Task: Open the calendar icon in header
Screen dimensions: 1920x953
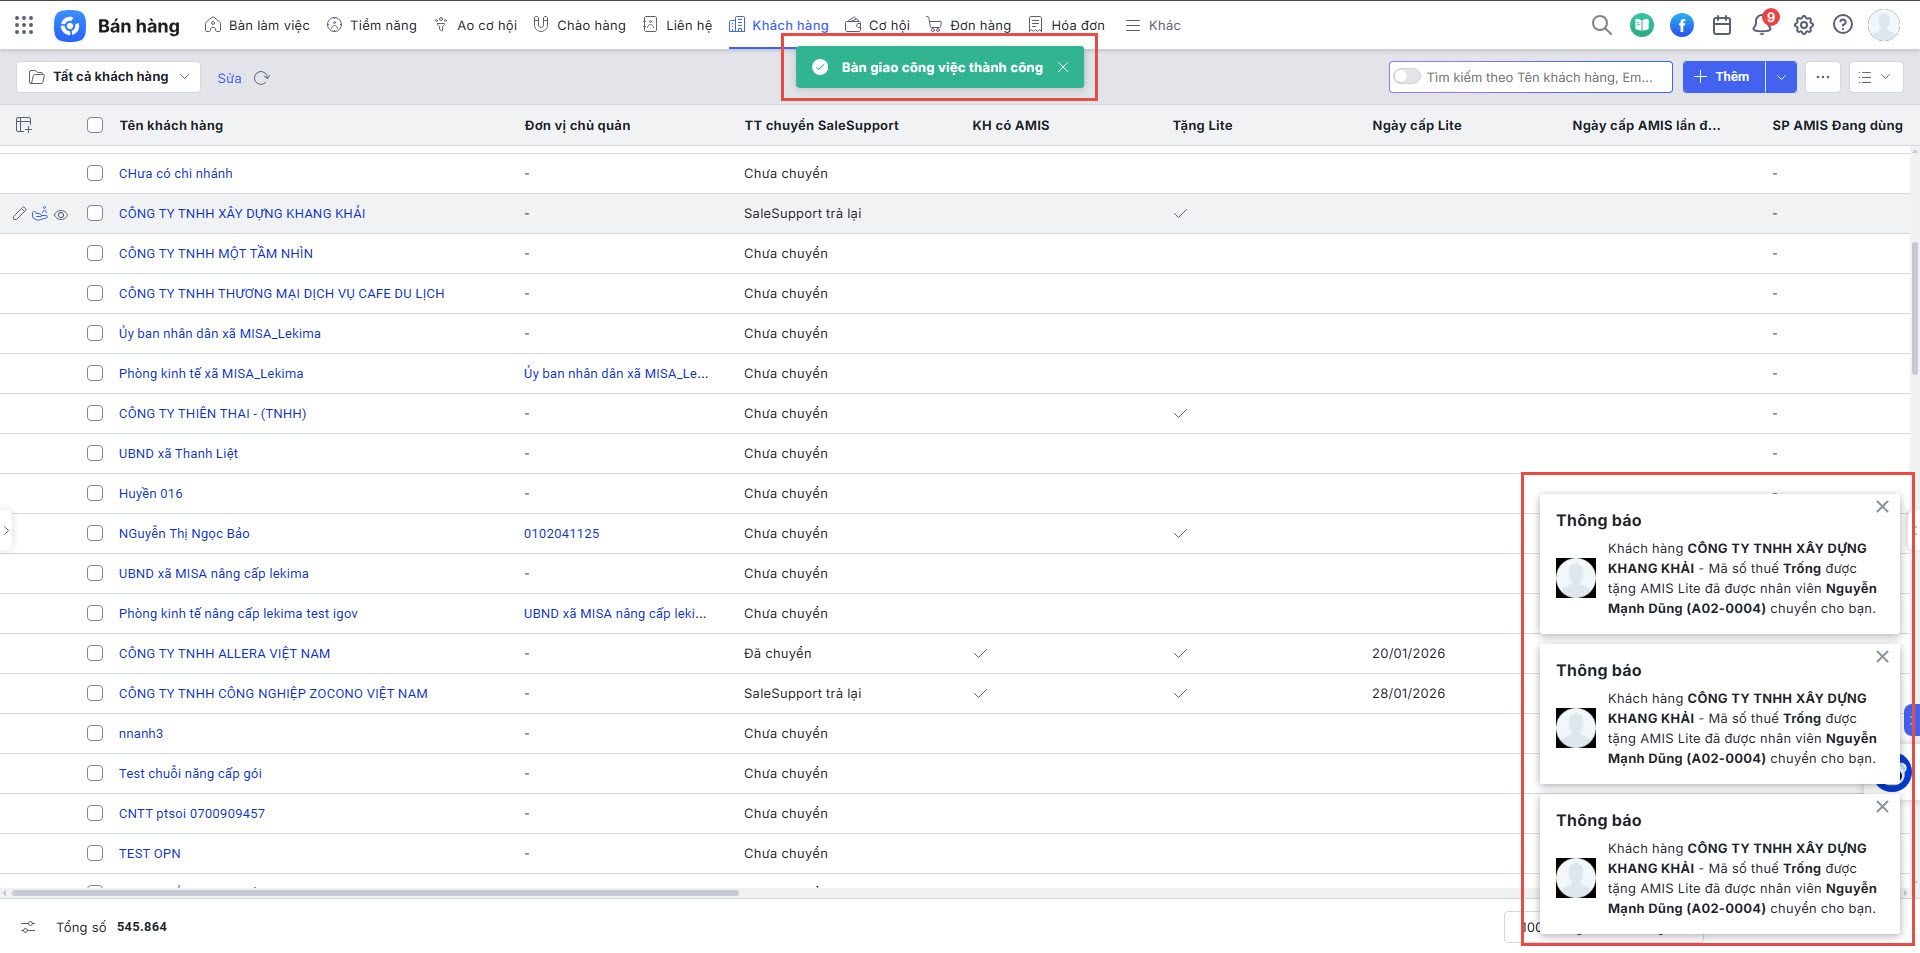Action: click(1722, 25)
